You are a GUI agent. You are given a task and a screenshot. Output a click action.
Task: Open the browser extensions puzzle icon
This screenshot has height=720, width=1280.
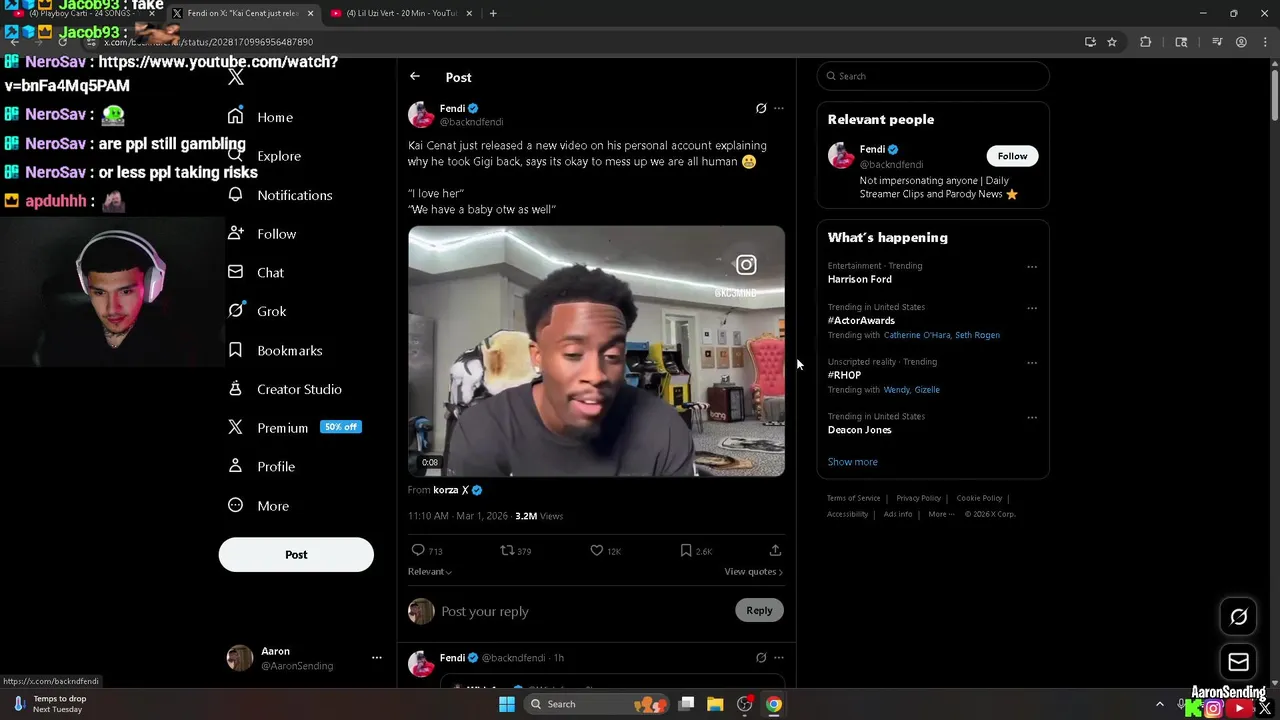click(x=1146, y=42)
